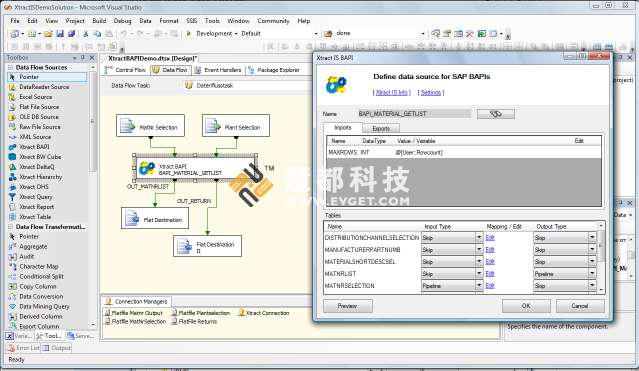Click the Preview button

point(348,306)
